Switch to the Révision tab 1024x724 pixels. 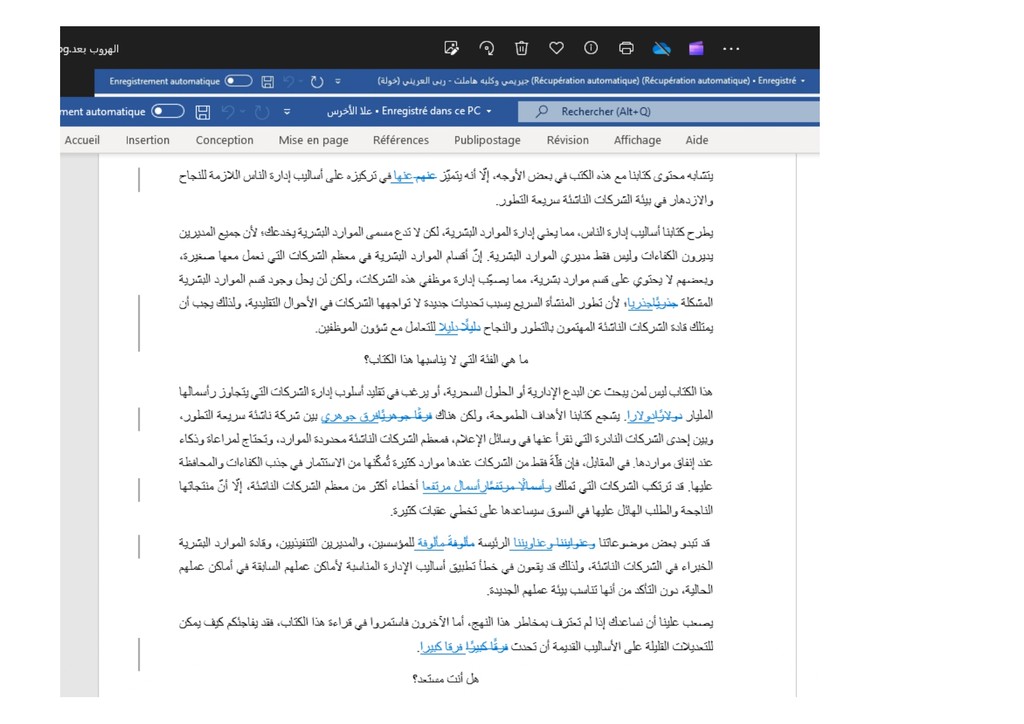(568, 140)
